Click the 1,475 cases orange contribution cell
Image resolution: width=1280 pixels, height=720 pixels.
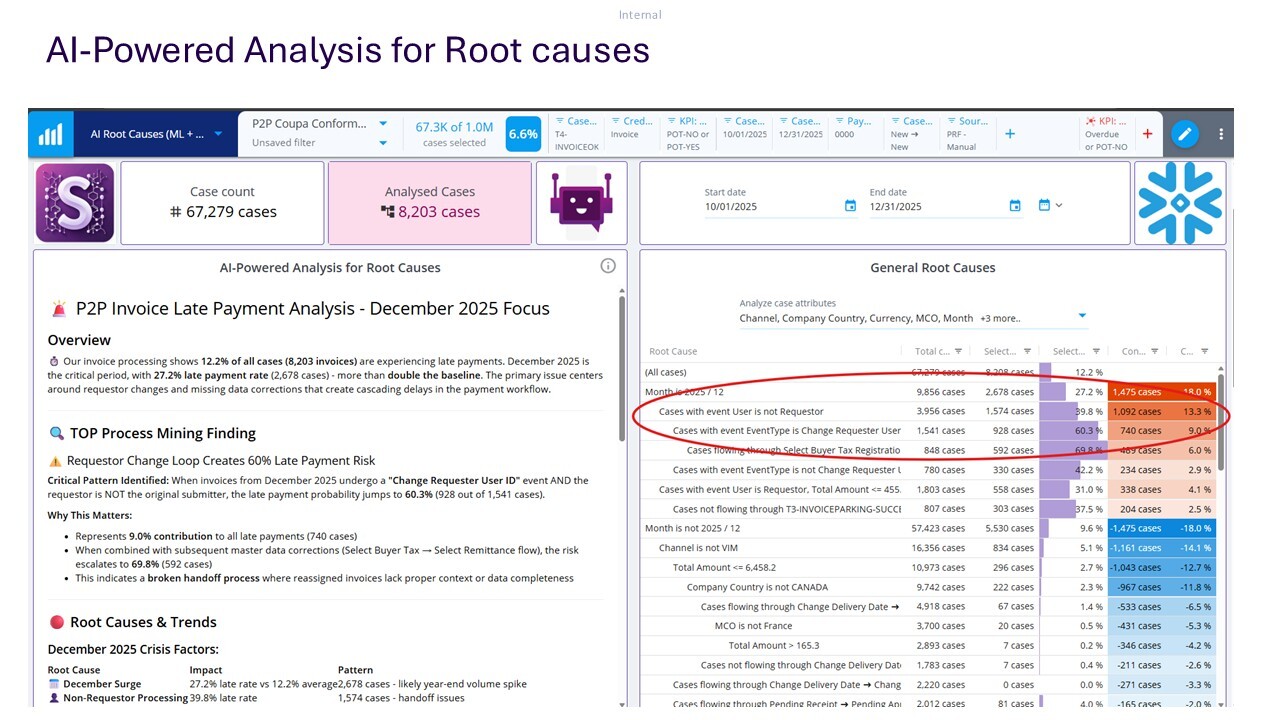pyautogui.click(x=1137, y=392)
